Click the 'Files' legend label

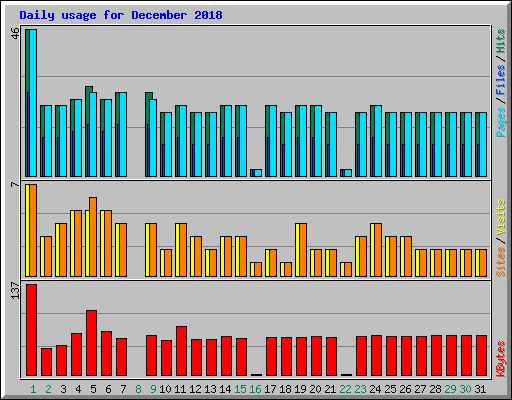[501, 79]
